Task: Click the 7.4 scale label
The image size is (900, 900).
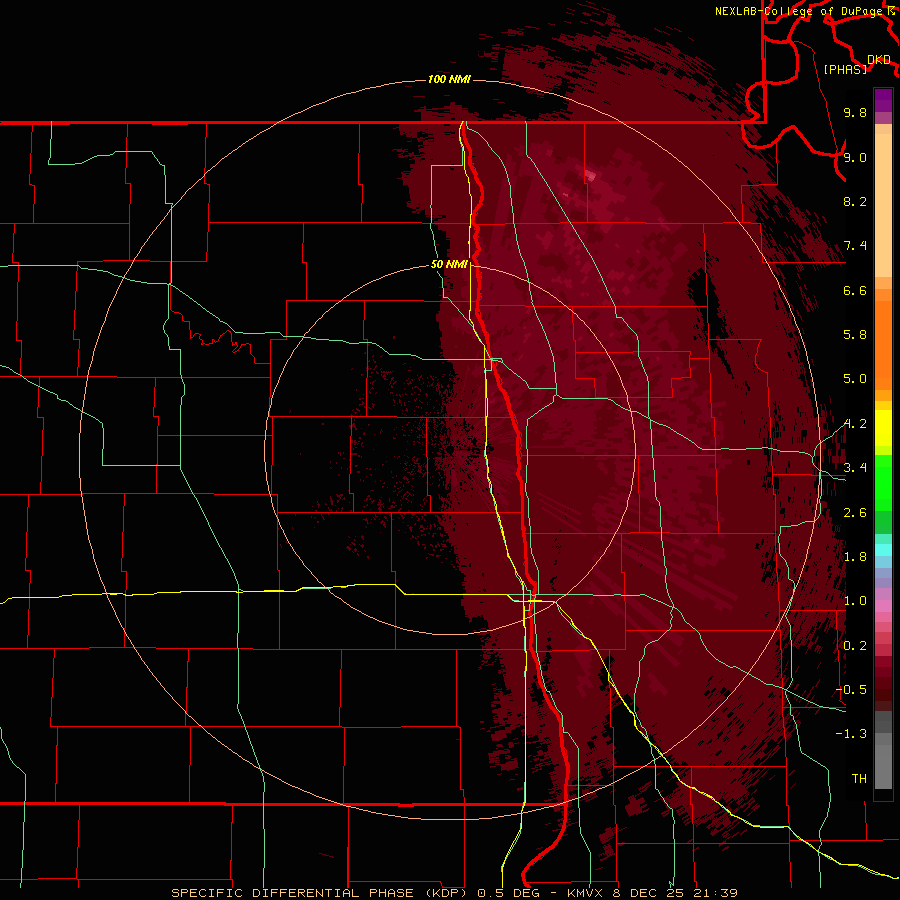Action: (x=855, y=246)
